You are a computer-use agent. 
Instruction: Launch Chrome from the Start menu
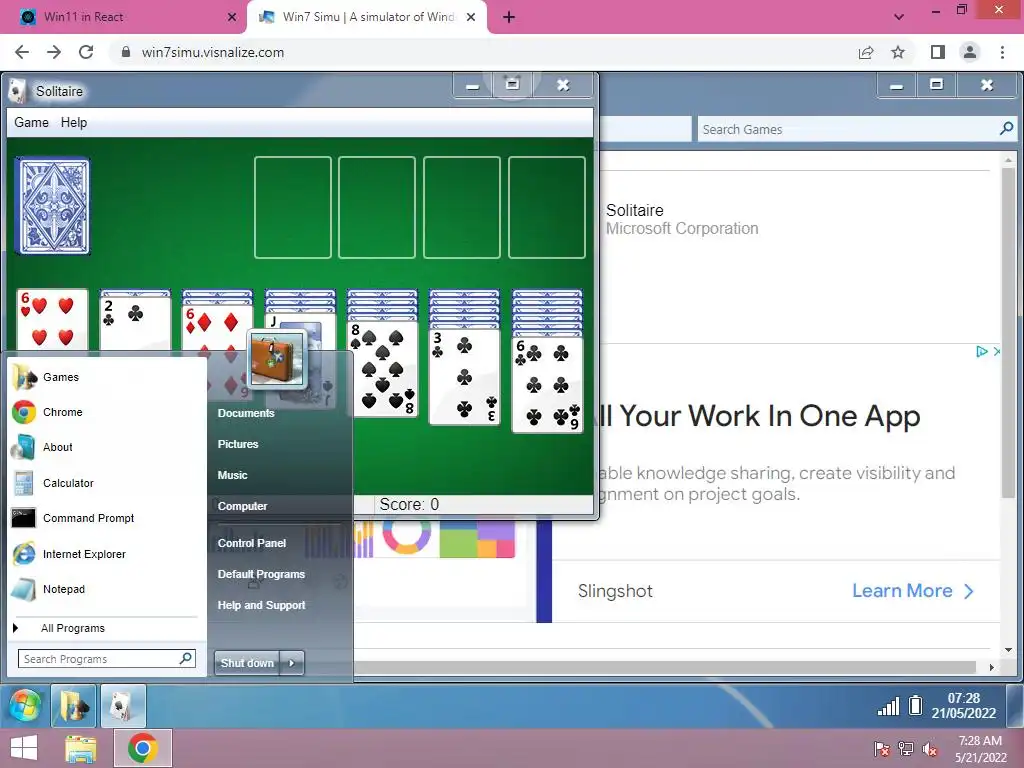point(63,412)
